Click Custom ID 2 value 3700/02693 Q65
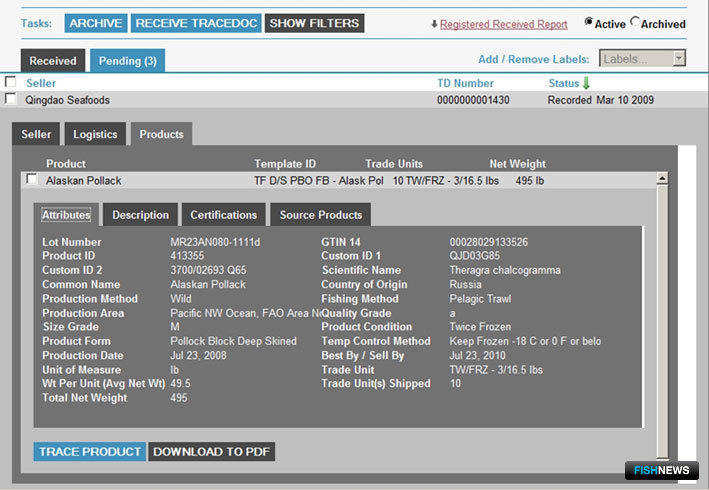 click(x=208, y=270)
